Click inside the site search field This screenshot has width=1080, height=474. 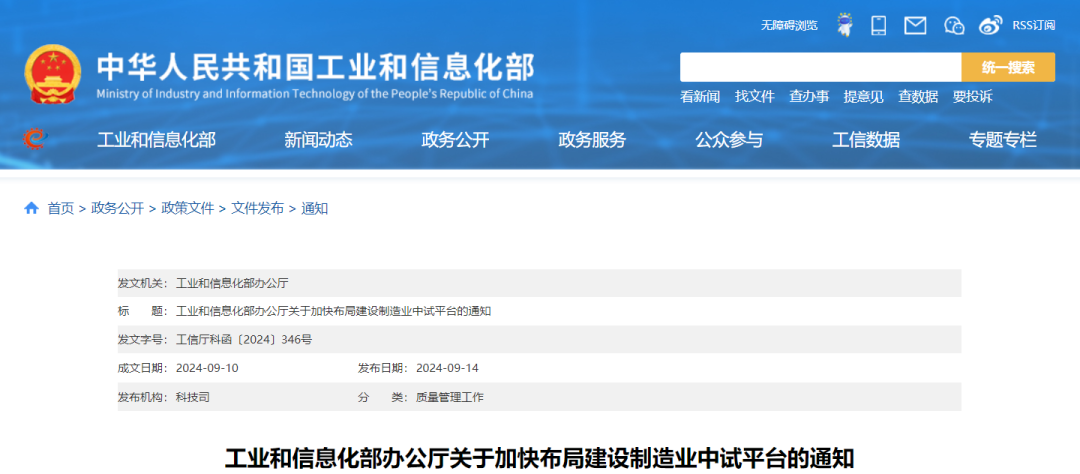click(x=820, y=68)
